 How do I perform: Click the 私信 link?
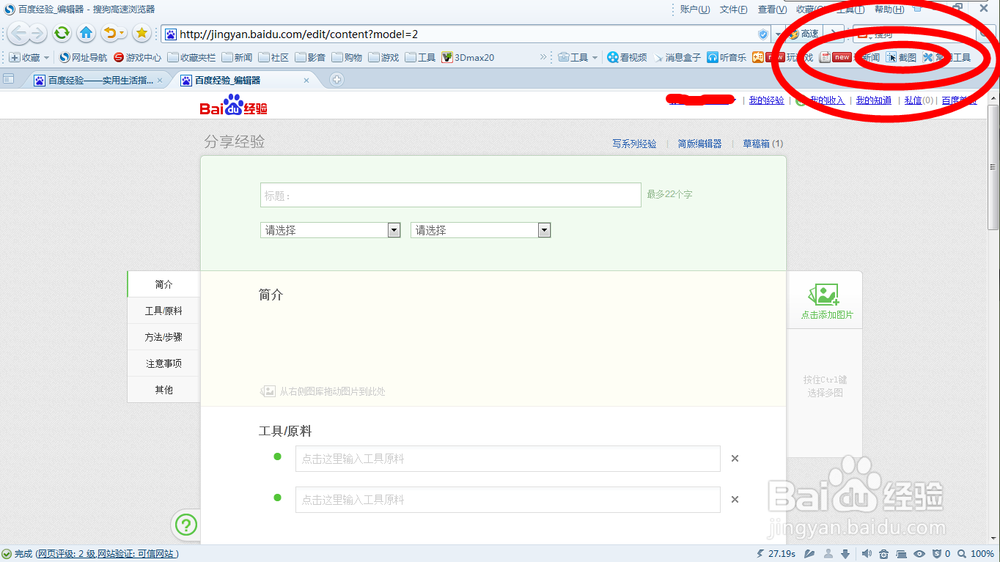913,100
